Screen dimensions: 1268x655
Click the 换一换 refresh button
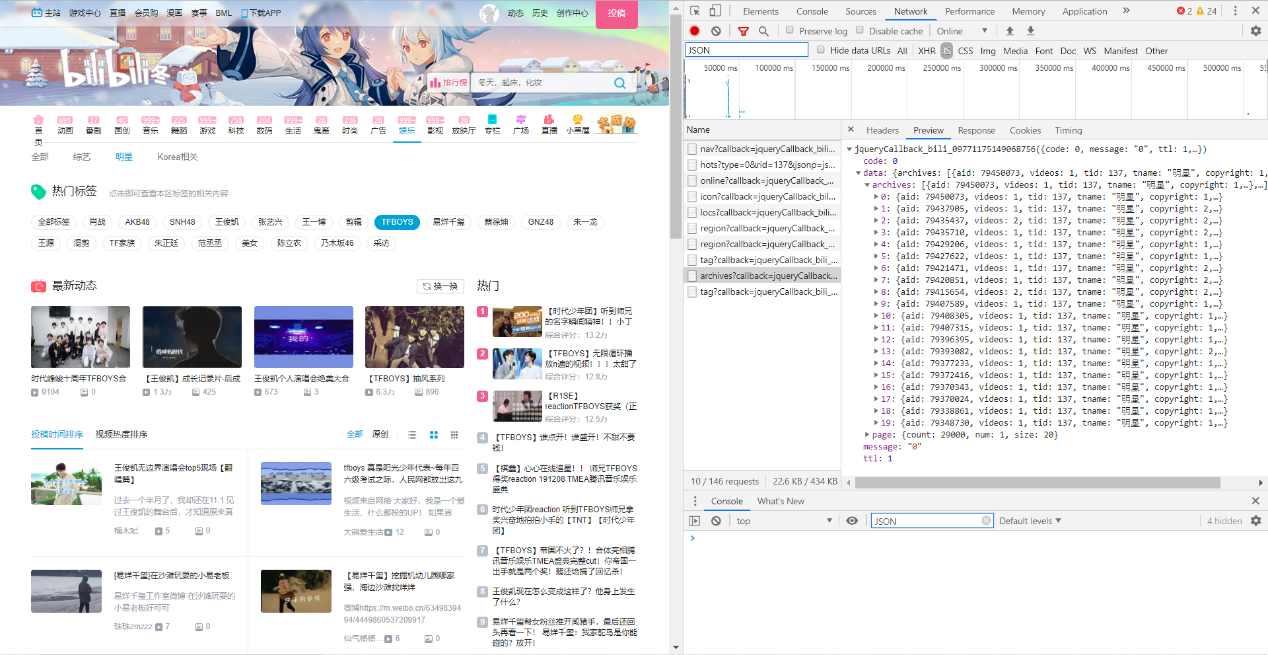[x=440, y=286]
